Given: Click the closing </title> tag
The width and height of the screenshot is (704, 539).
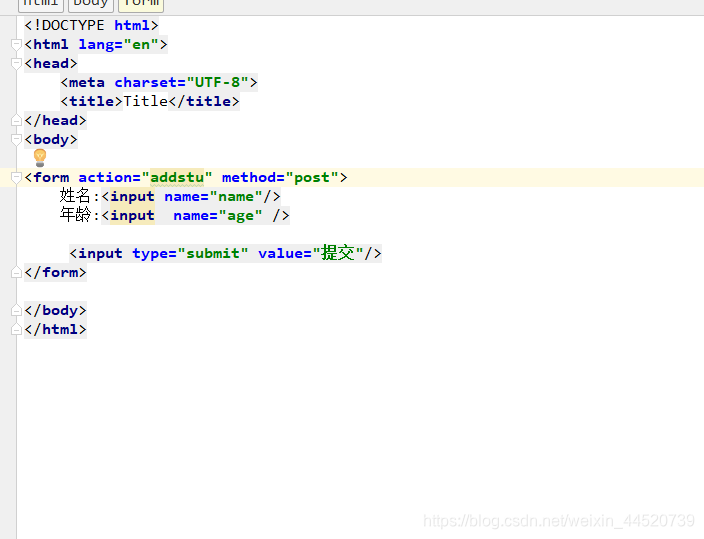Looking at the screenshot, I should point(204,101).
